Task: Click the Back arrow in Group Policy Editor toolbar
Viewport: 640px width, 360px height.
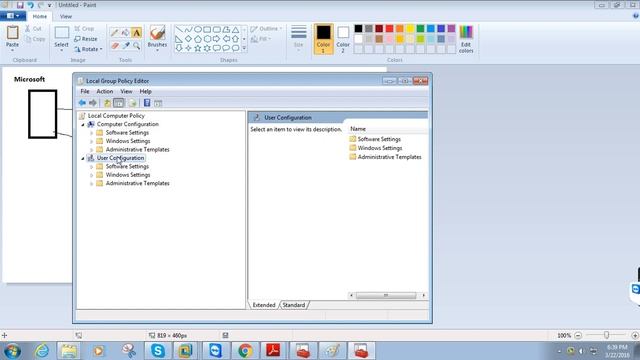Action: tap(82, 103)
